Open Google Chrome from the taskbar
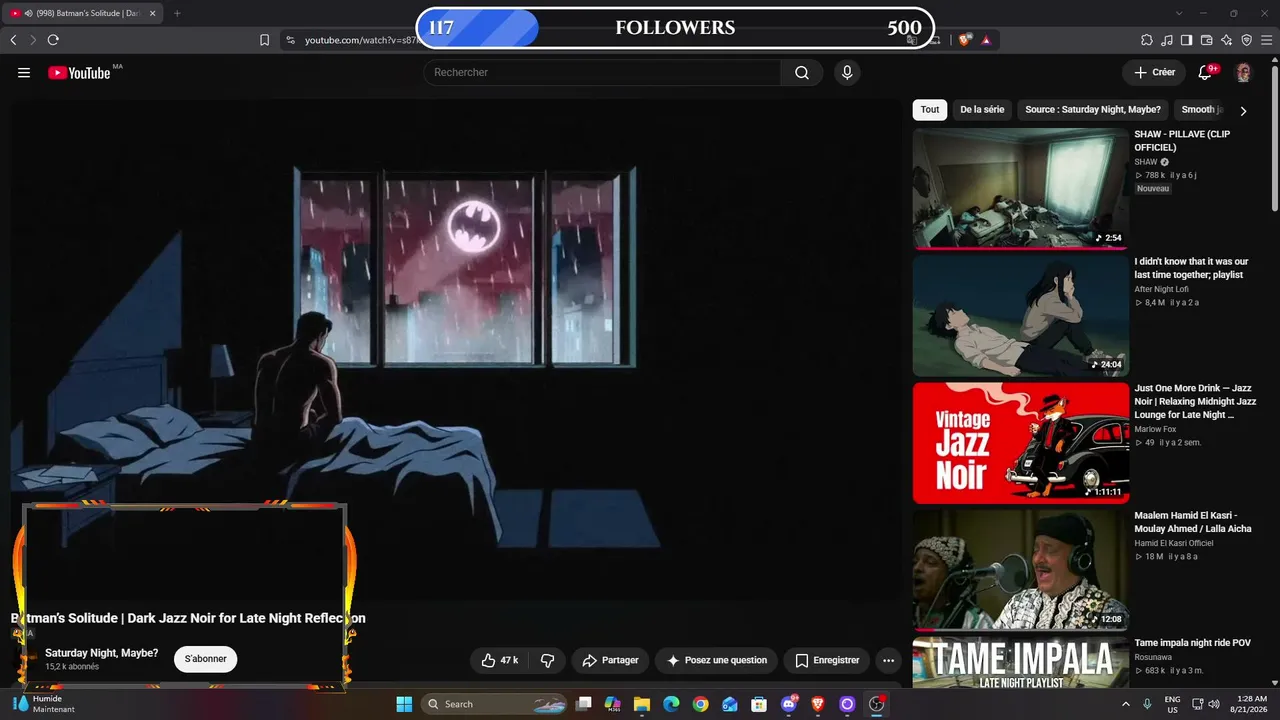1280x720 pixels. [x=700, y=704]
